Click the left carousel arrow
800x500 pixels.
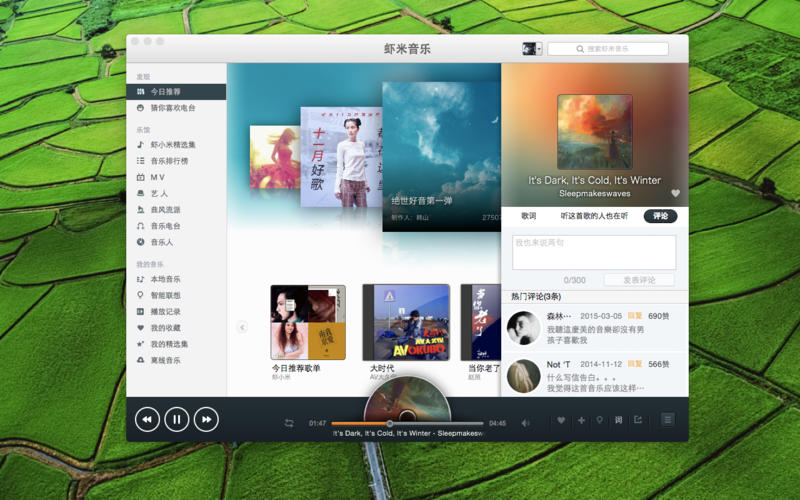pyautogui.click(x=242, y=327)
